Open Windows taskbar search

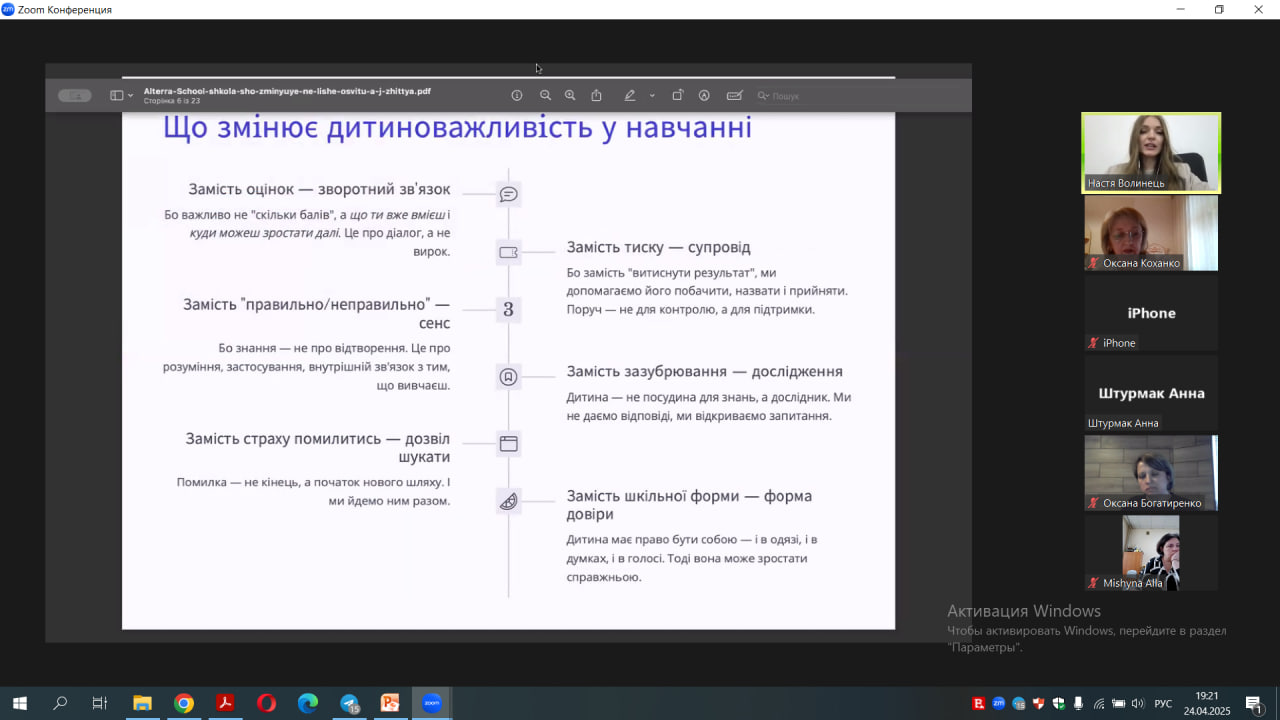point(60,703)
